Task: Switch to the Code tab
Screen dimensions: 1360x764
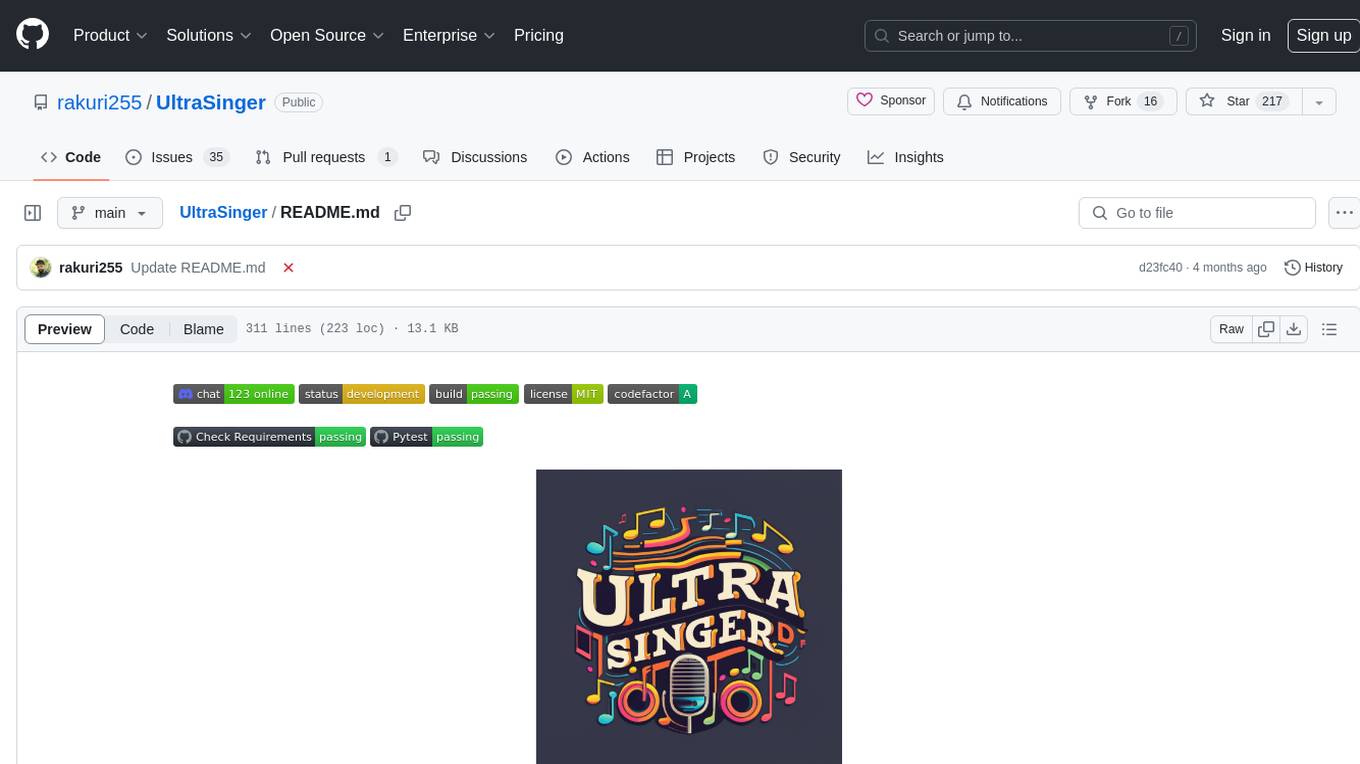Action: coord(71,157)
